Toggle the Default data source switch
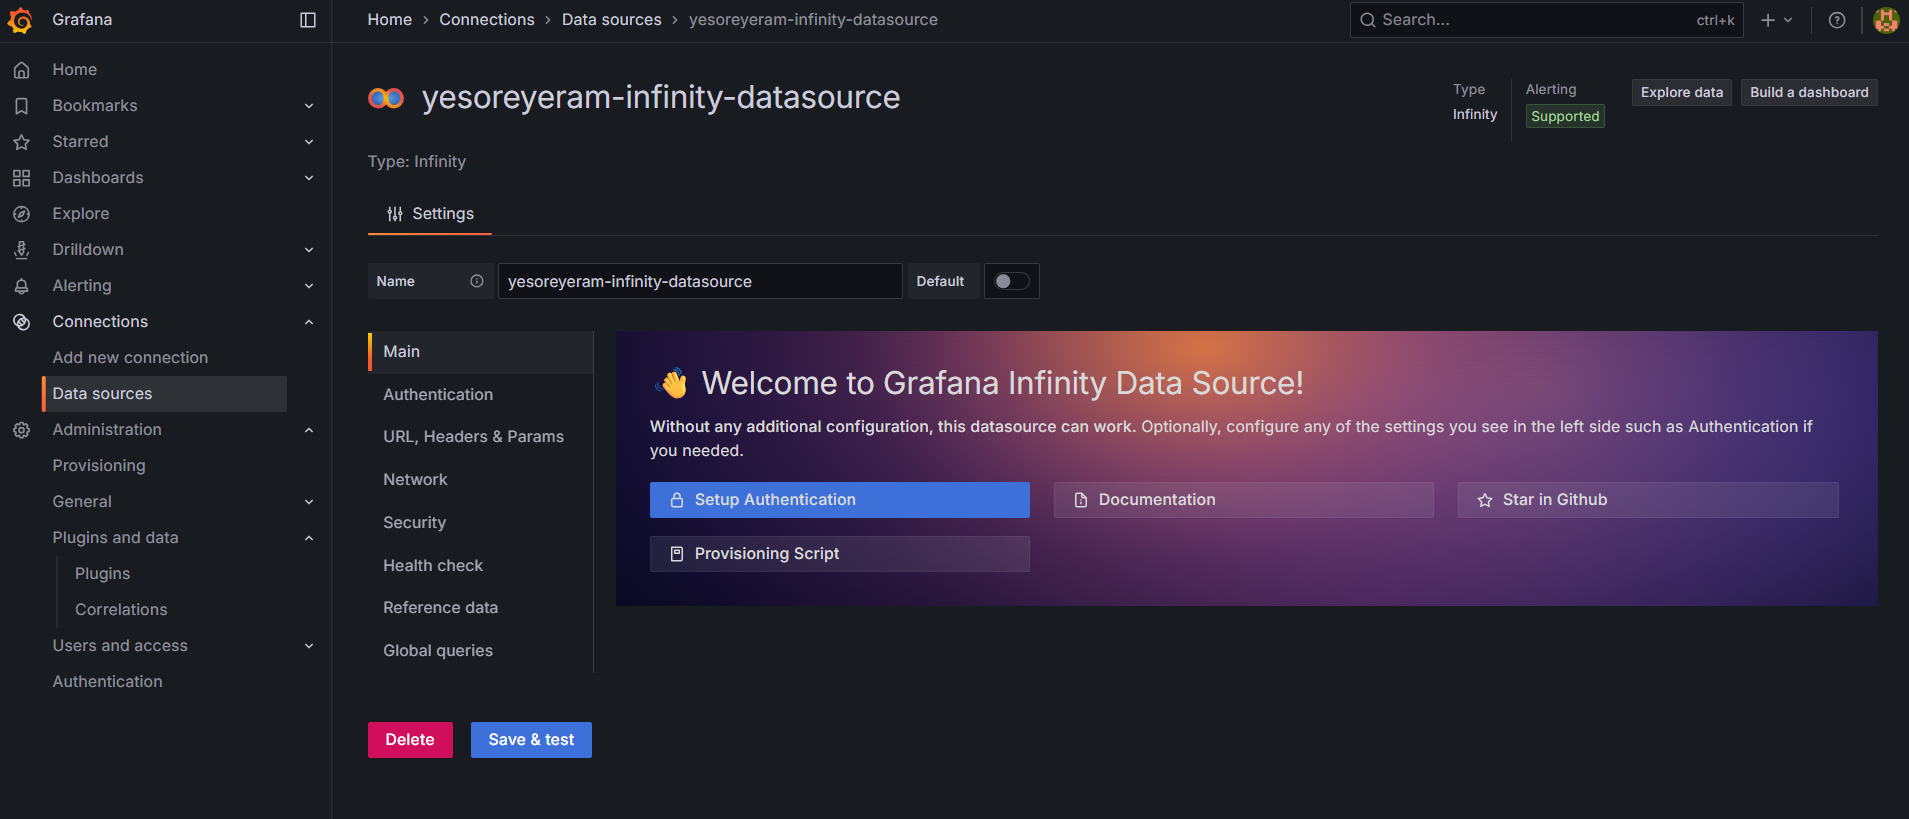This screenshot has height=819, width=1909. pyautogui.click(x=1011, y=281)
